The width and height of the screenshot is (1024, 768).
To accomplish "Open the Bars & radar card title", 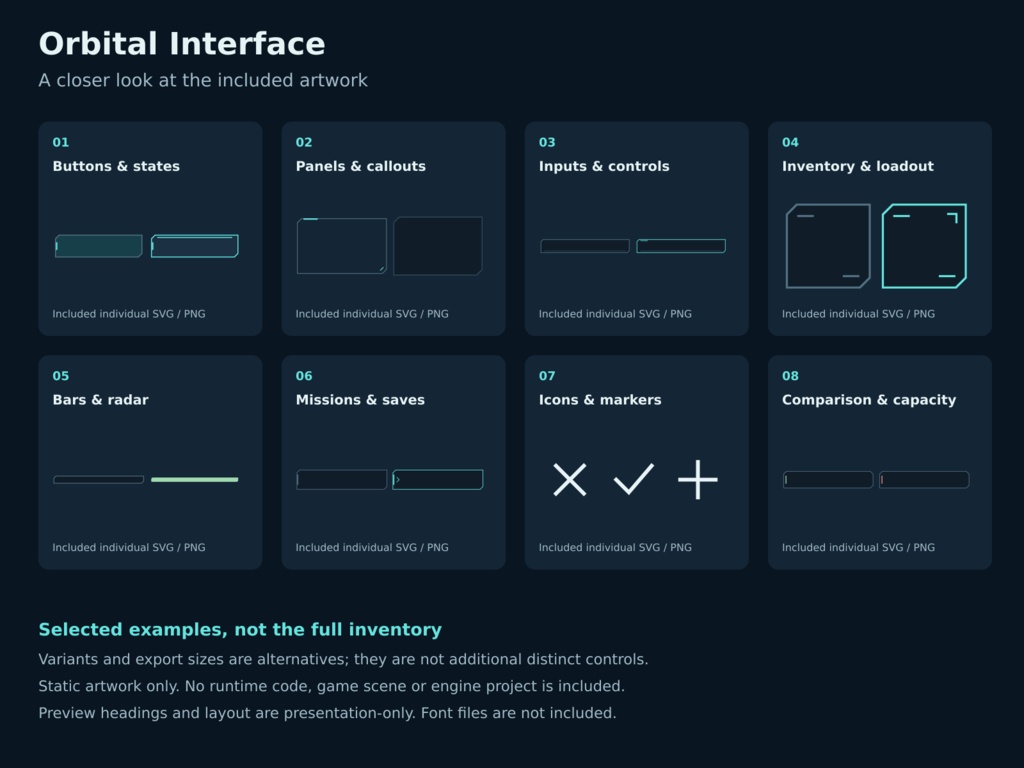I will coord(101,400).
